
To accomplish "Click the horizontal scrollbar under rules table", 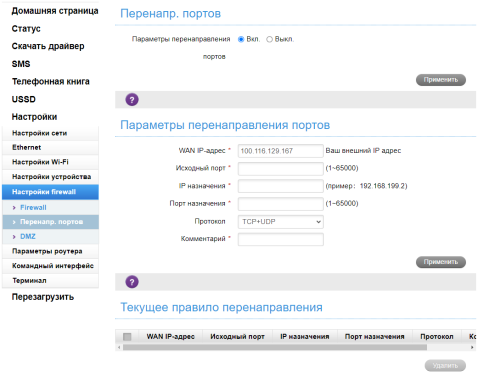I will [x=275, y=347].
